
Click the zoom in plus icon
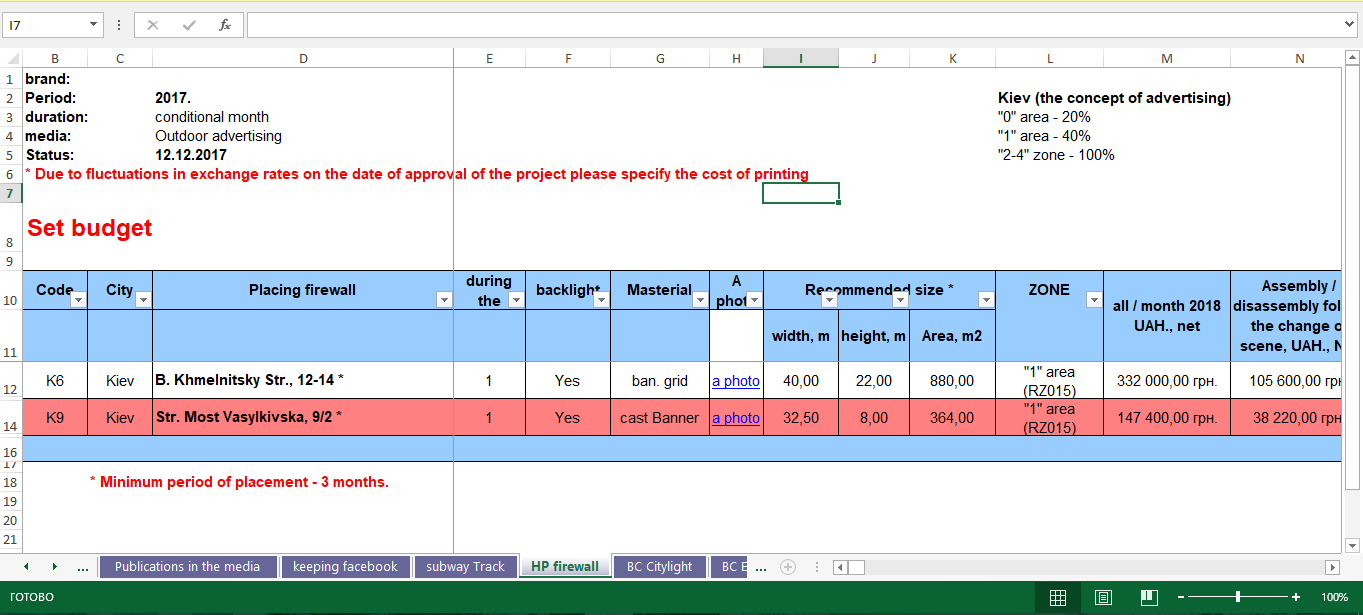click(1296, 597)
